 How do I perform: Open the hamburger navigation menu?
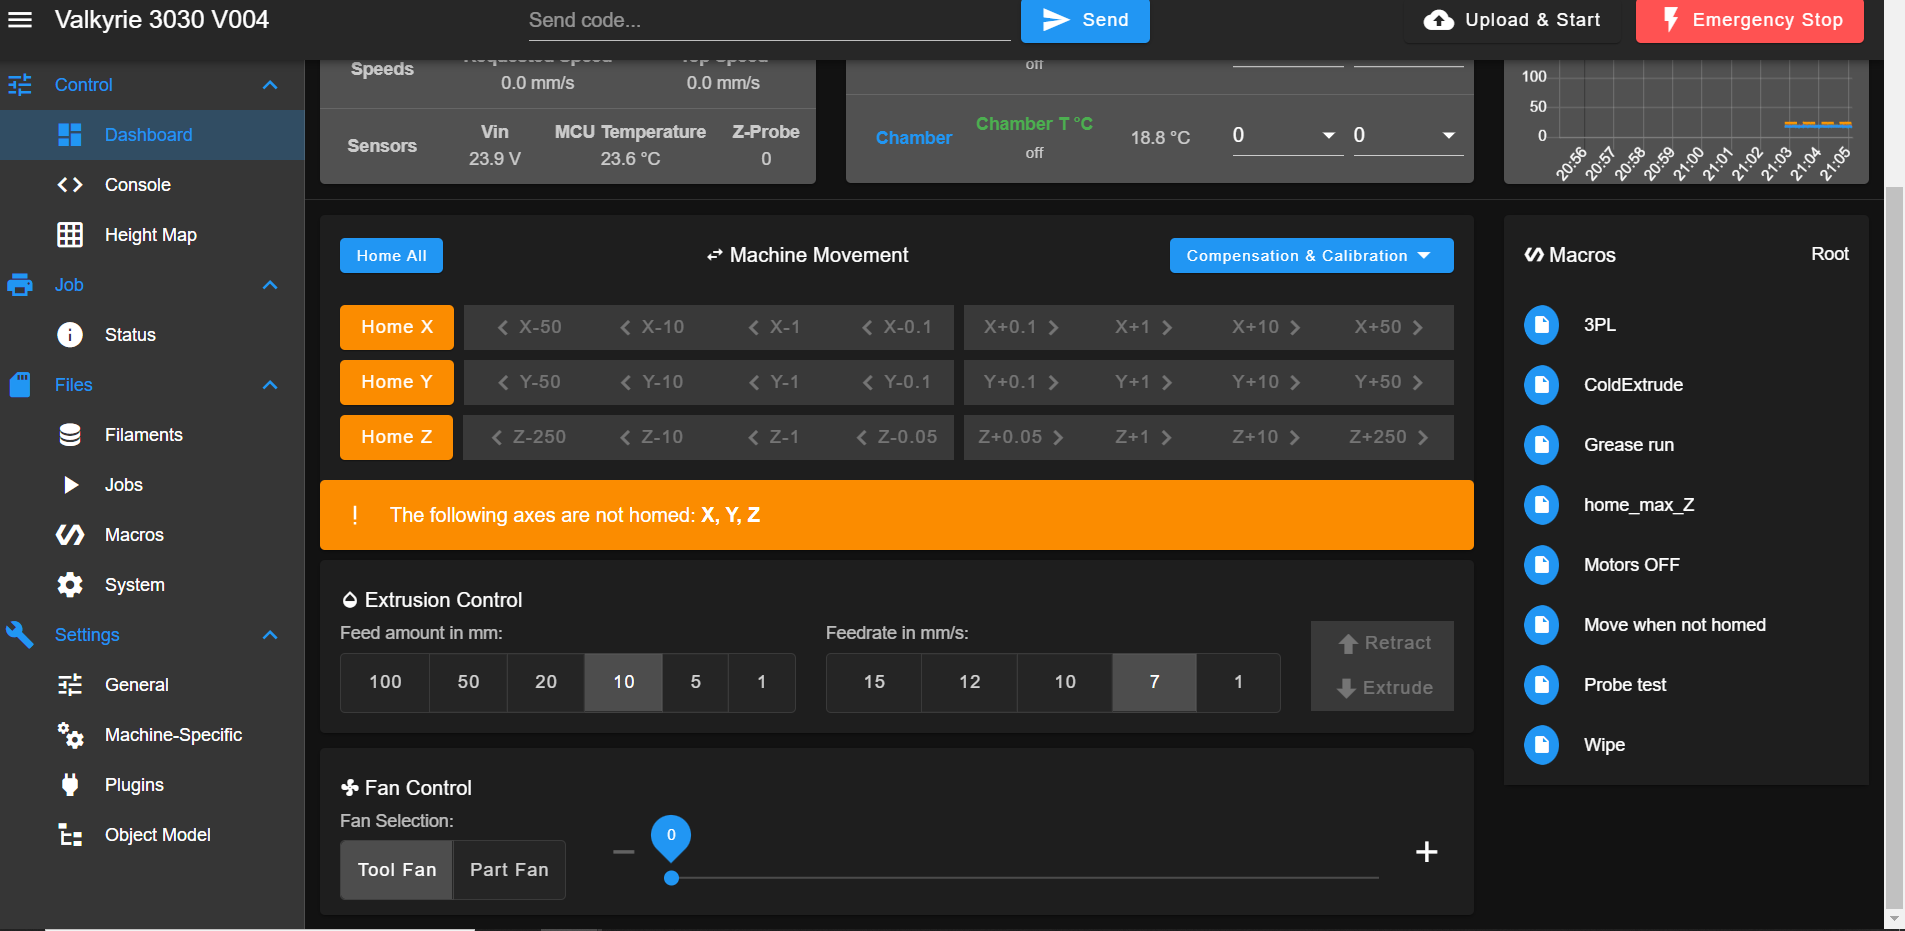click(20, 20)
